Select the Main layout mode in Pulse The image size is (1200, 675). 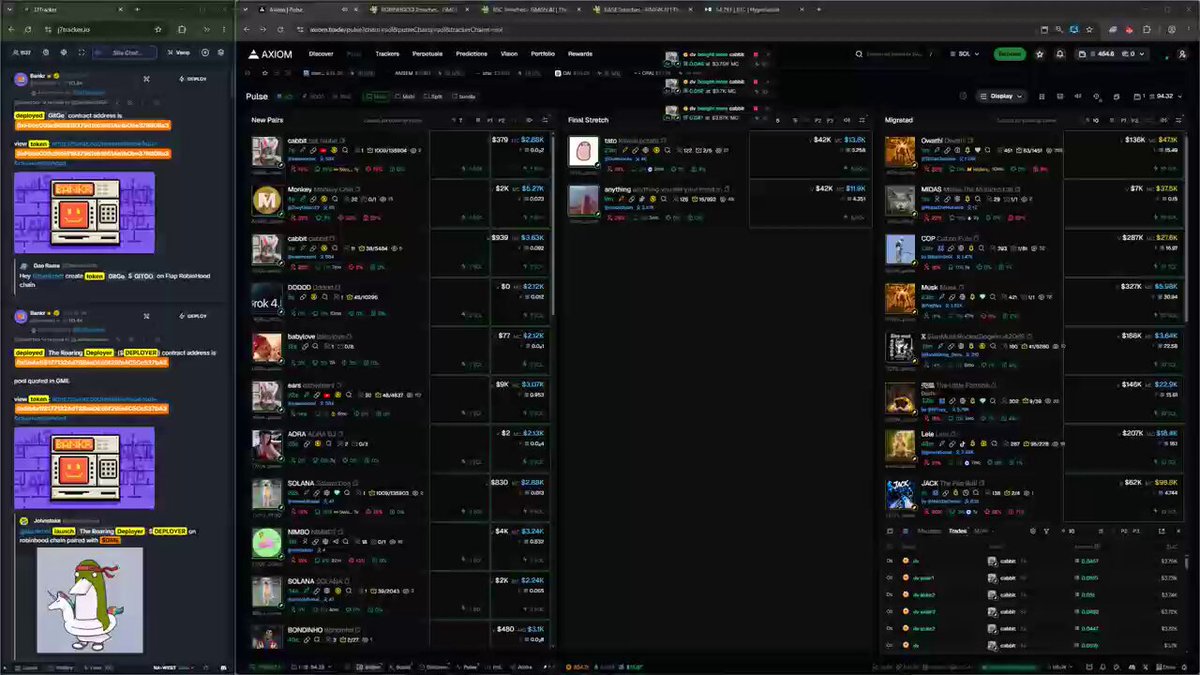coord(376,97)
